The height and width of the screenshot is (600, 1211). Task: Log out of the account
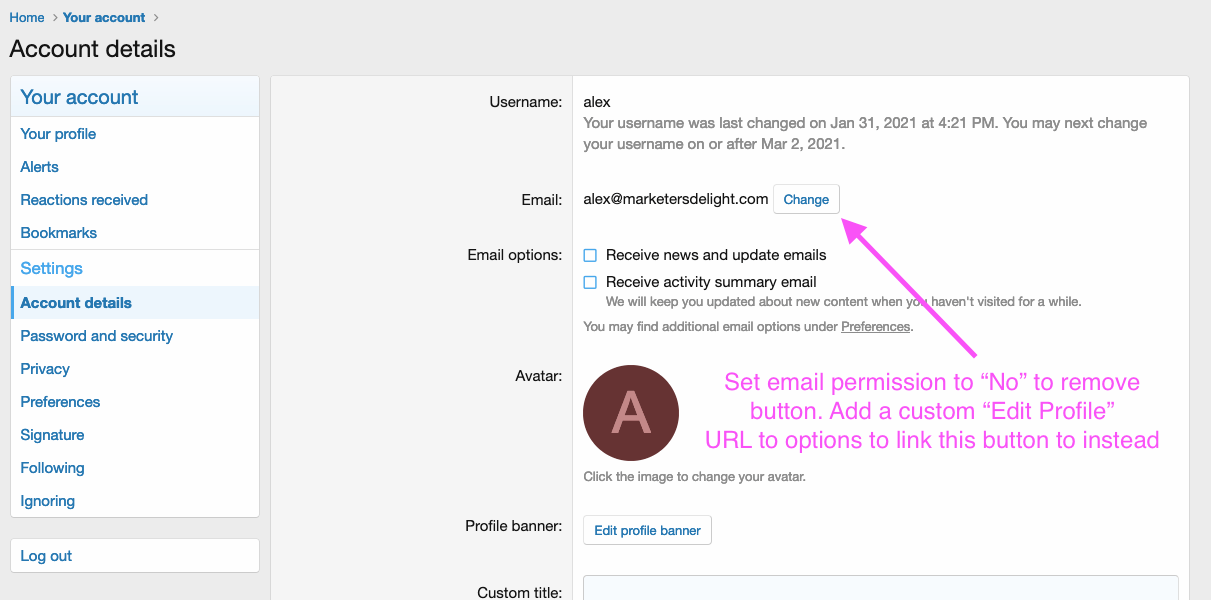coord(46,556)
